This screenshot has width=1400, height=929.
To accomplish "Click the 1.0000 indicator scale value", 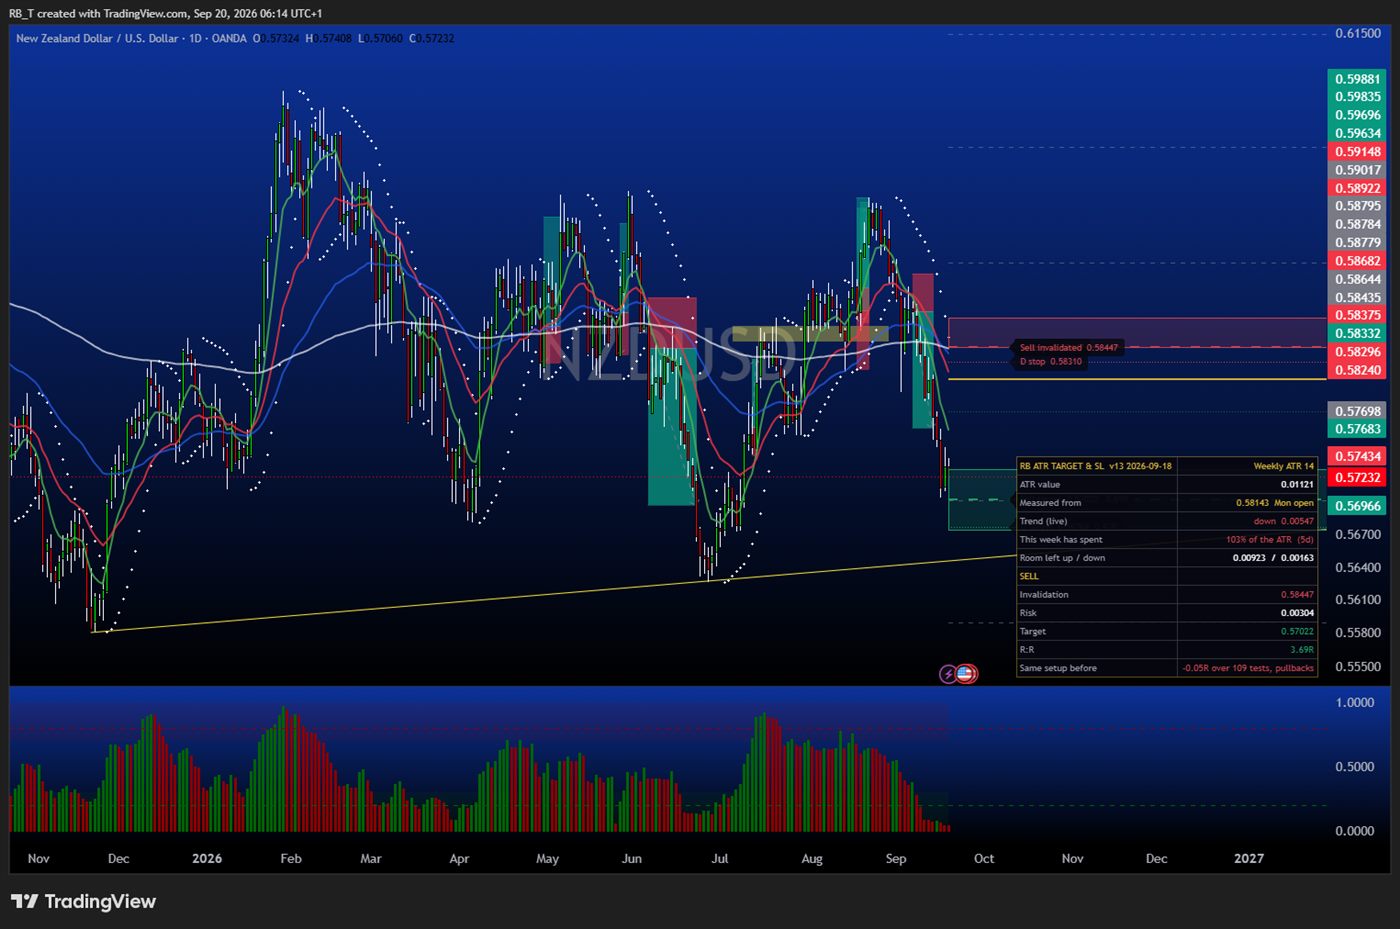I will [x=1355, y=703].
